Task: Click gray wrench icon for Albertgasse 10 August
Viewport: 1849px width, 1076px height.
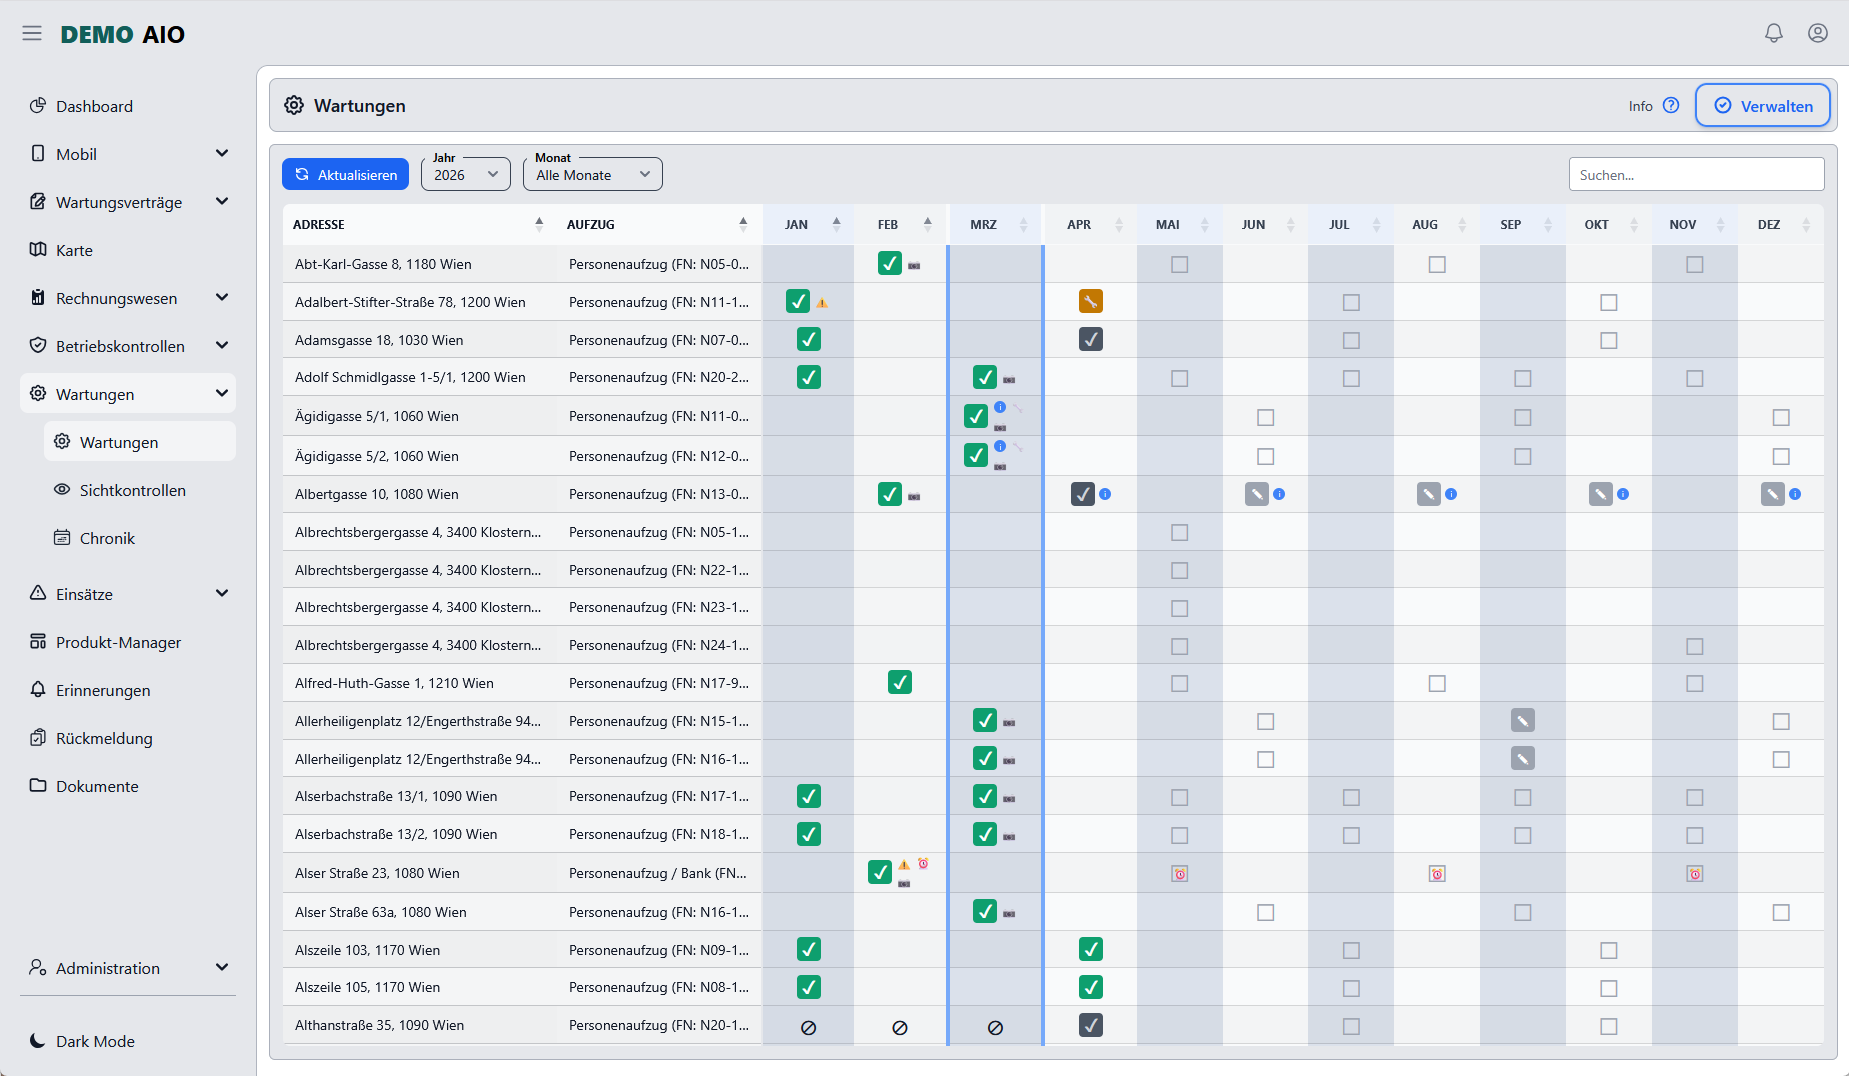Action: point(1429,494)
